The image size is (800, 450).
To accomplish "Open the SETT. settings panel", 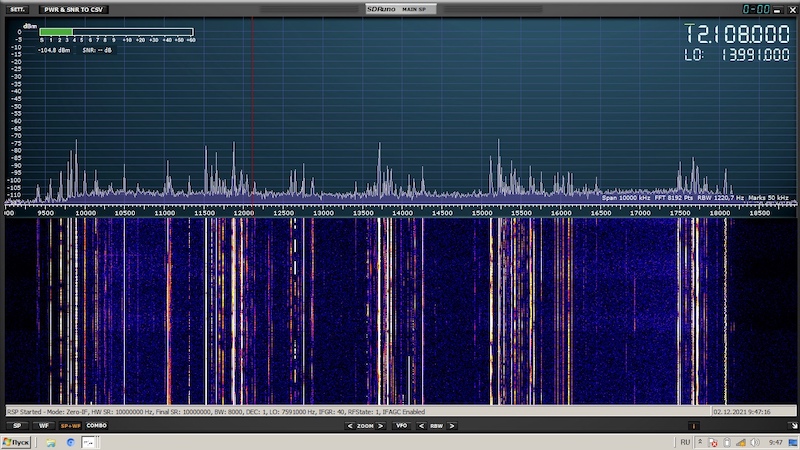I will [x=18, y=9].
